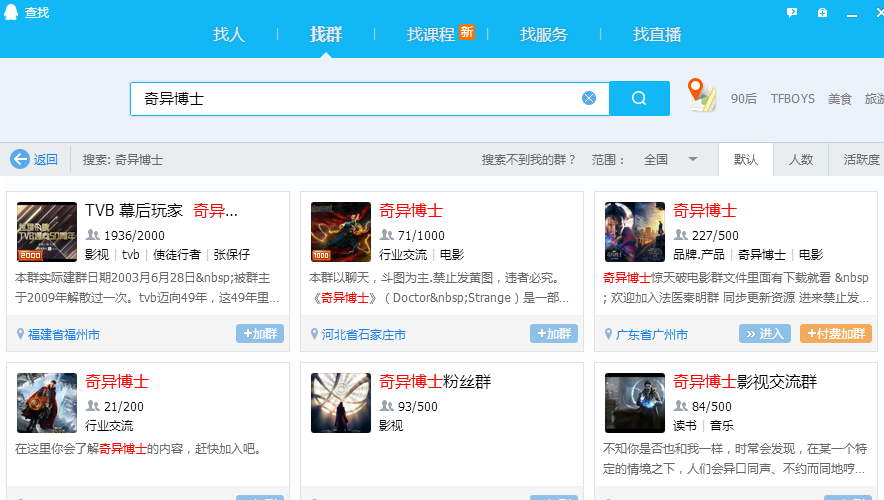Switch to the 找人 tab
The width and height of the screenshot is (884, 500).
(x=229, y=34)
